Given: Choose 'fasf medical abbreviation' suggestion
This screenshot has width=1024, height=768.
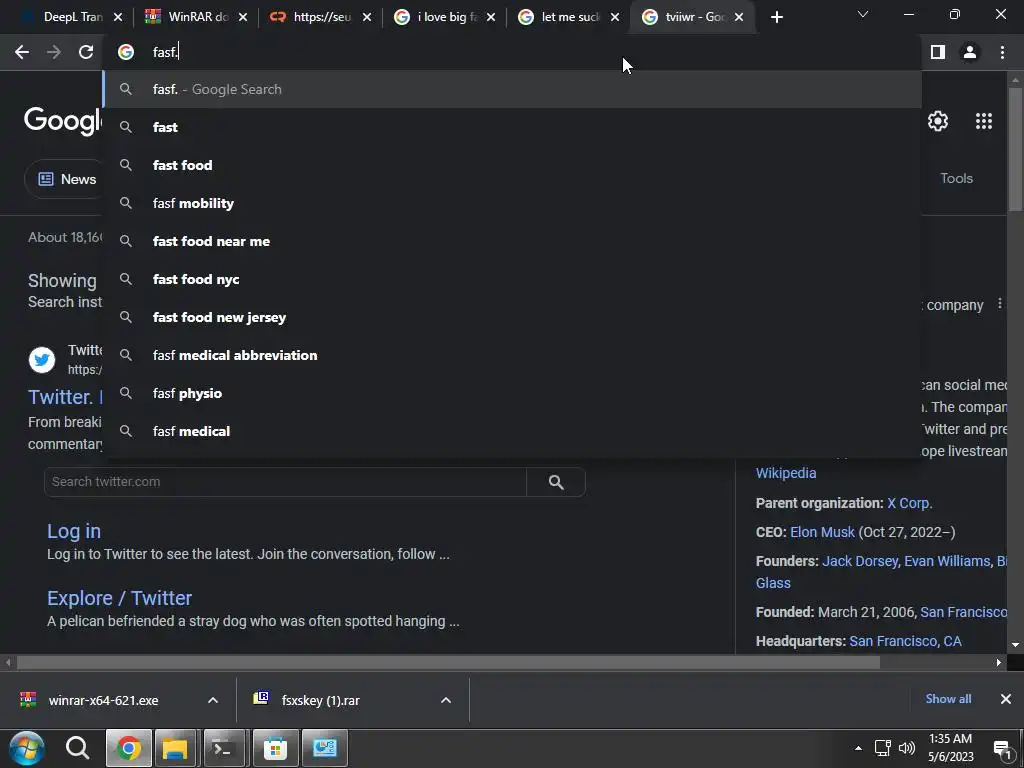Looking at the screenshot, I should click(x=512, y=355).
